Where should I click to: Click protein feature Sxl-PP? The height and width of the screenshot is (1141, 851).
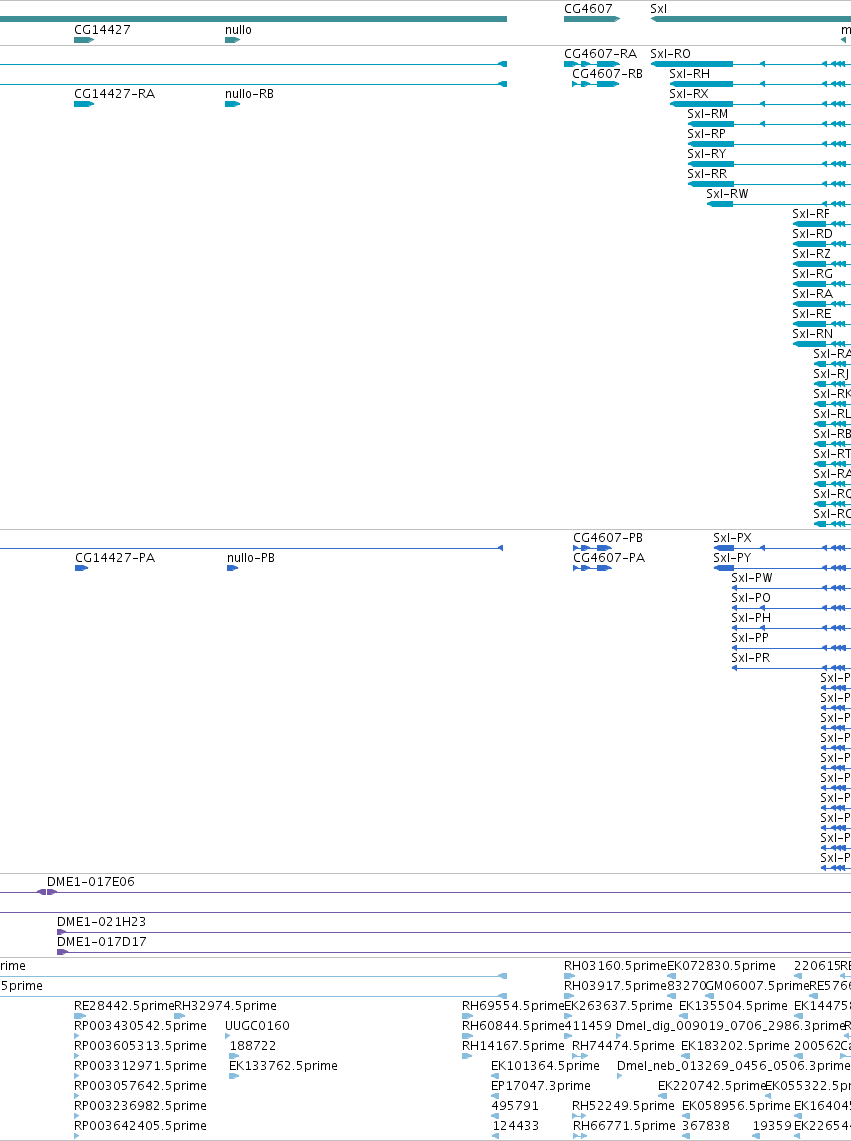click(x=750, y=638)
